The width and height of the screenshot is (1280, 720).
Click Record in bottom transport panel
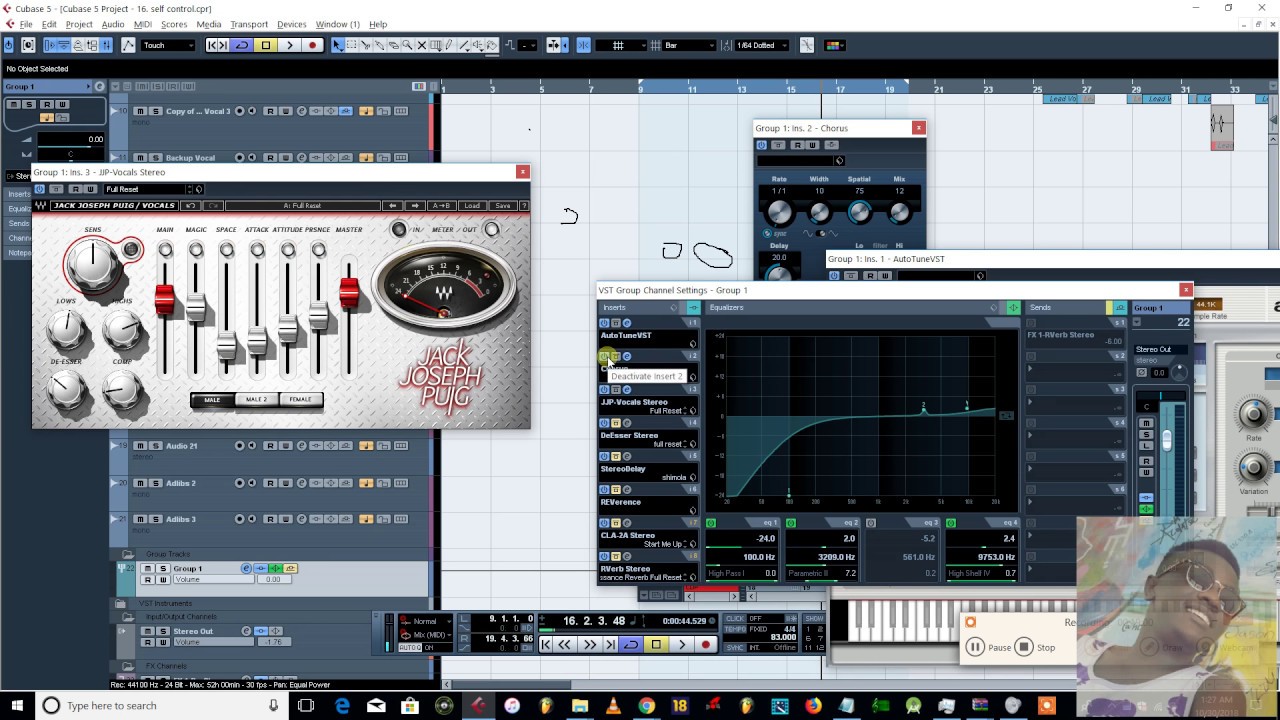[705, 645]
